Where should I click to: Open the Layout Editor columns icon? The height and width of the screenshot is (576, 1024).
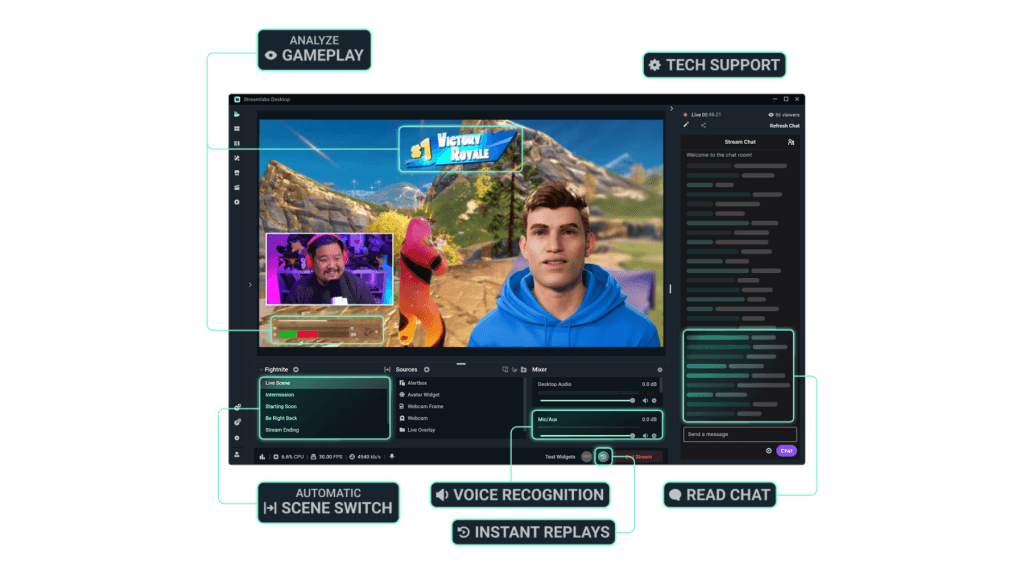pyautogui.click(x=236, y=143)
